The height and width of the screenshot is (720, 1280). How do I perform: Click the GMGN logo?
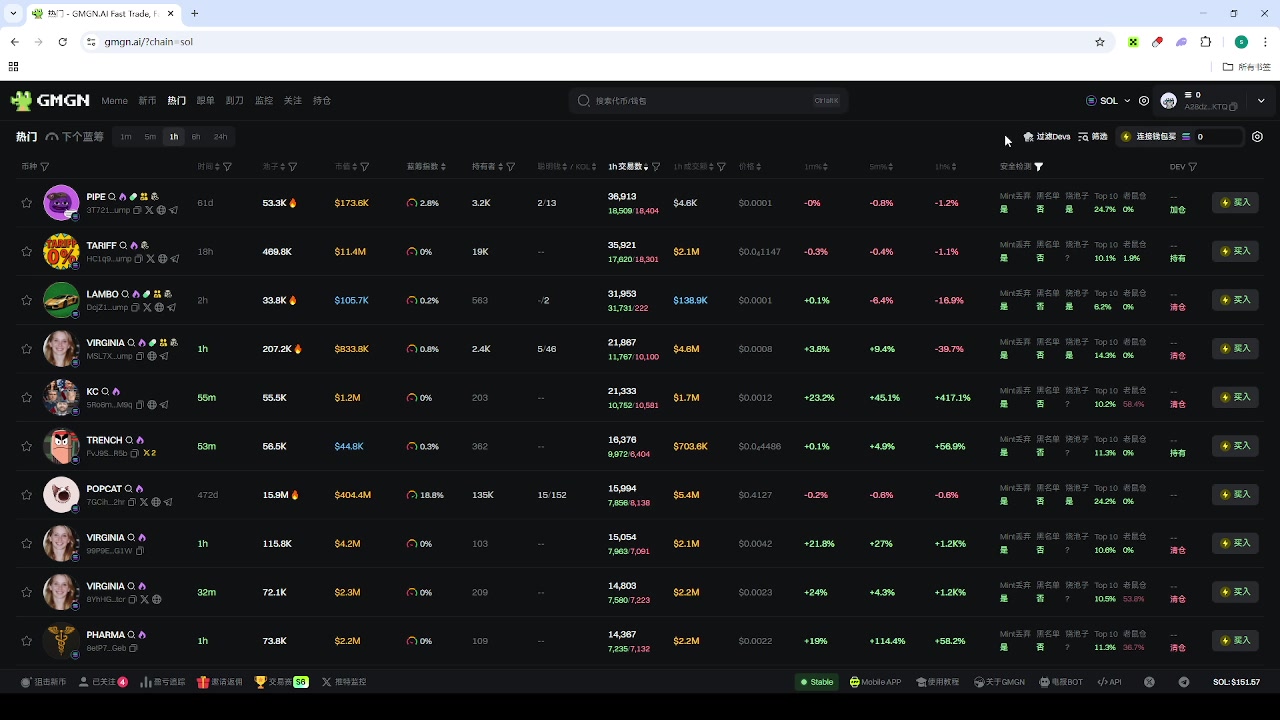[50, 100]
